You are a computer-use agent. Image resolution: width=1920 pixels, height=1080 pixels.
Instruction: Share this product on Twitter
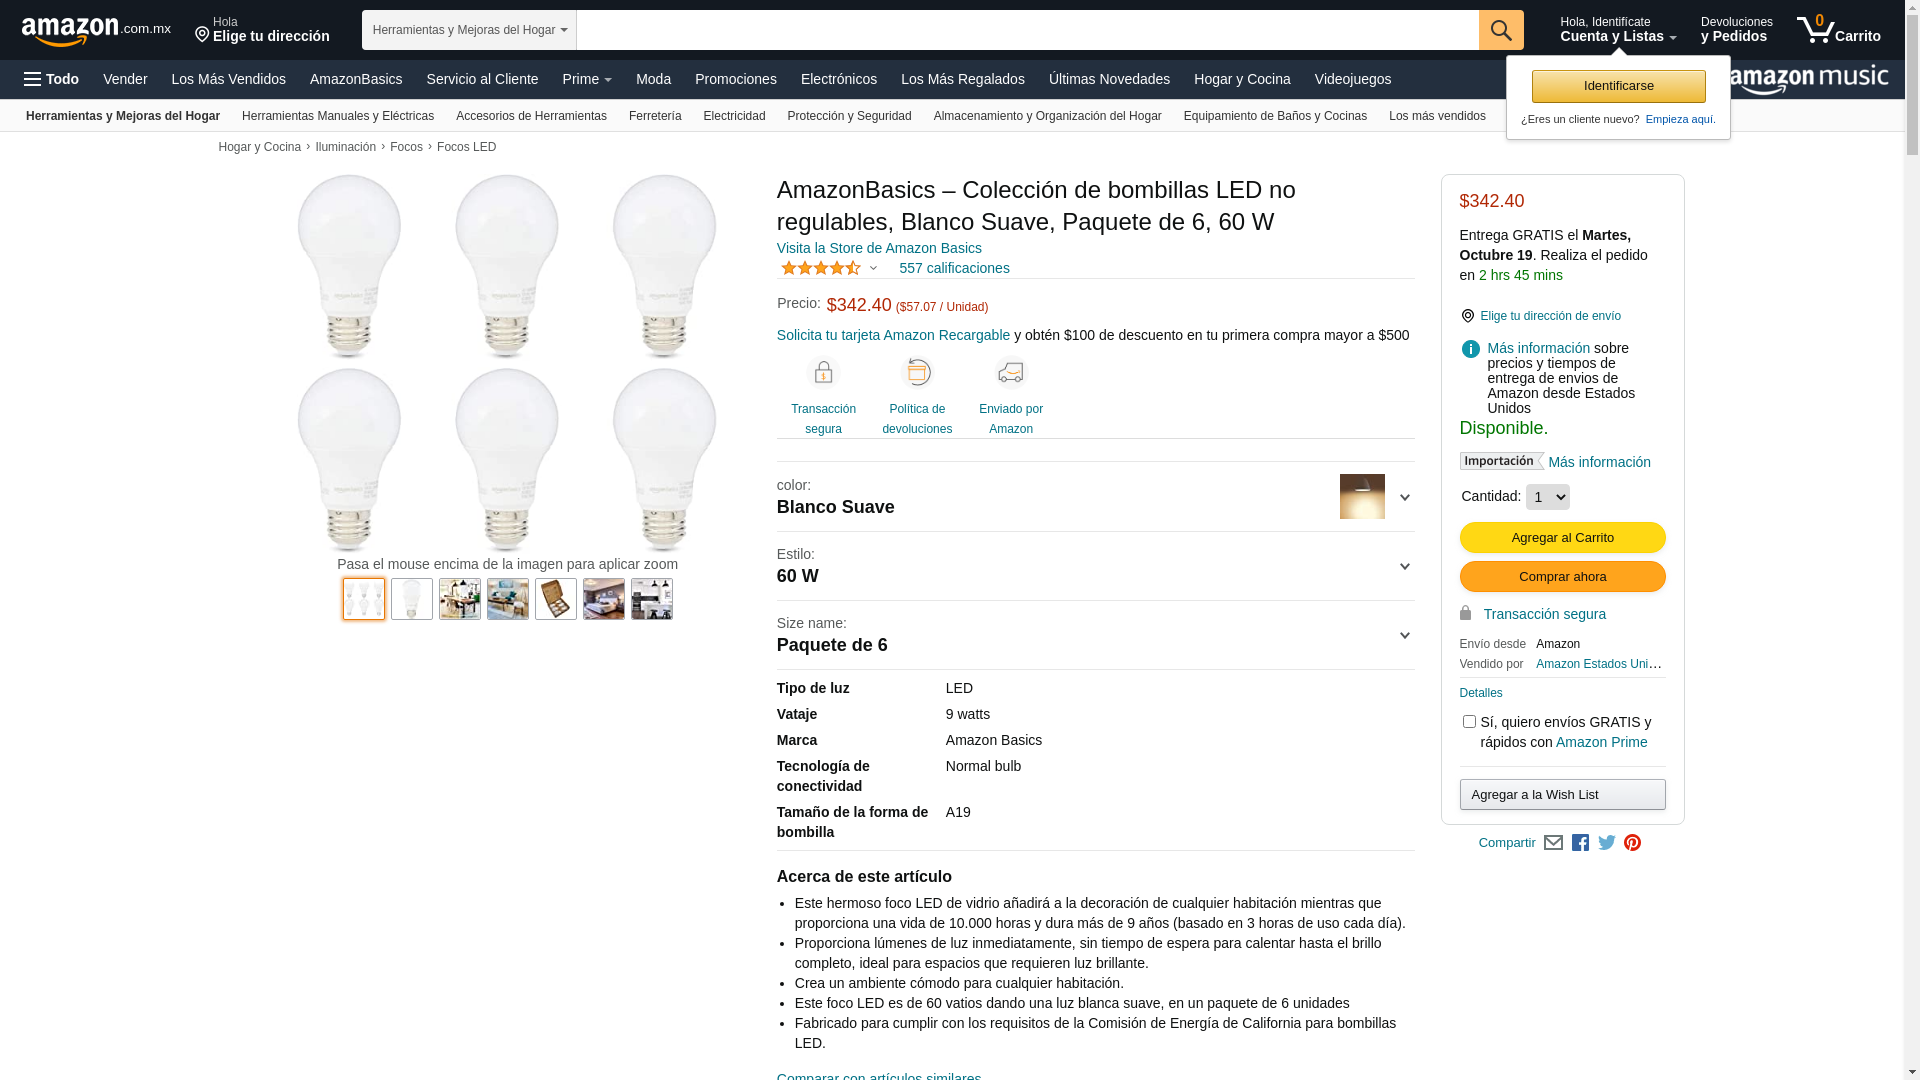1607,843
